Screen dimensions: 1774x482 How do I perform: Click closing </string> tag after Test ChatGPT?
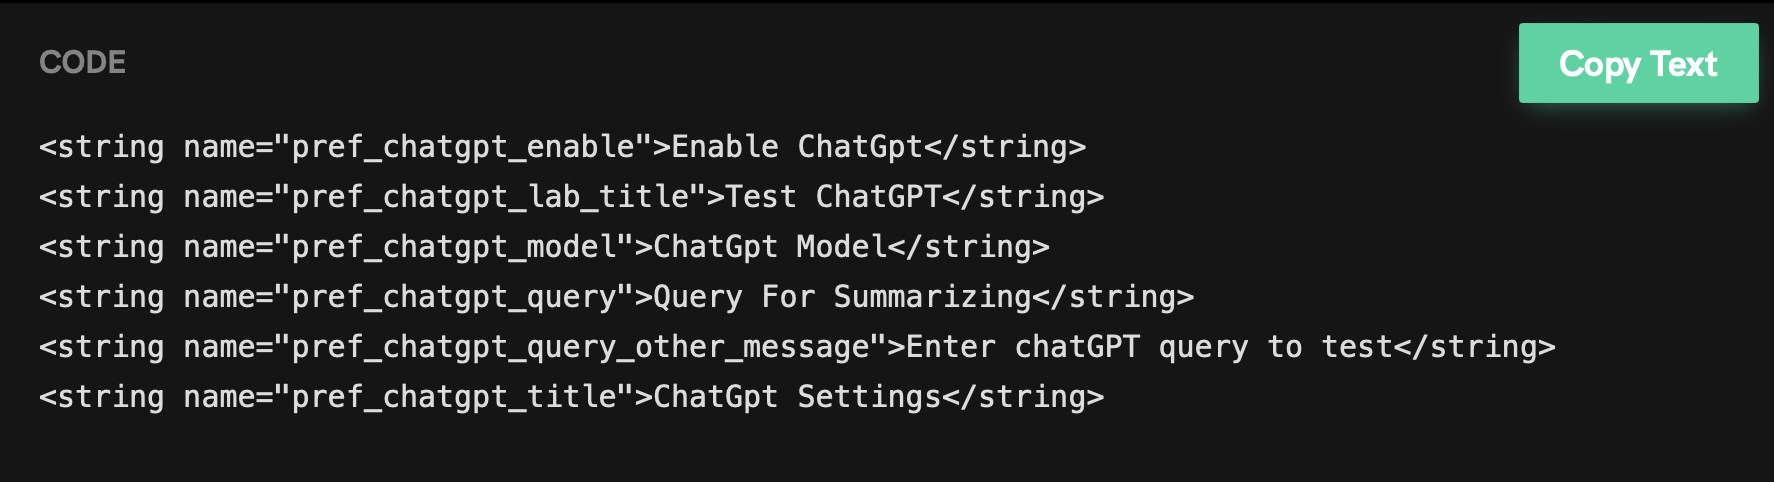click(1023, 197)
